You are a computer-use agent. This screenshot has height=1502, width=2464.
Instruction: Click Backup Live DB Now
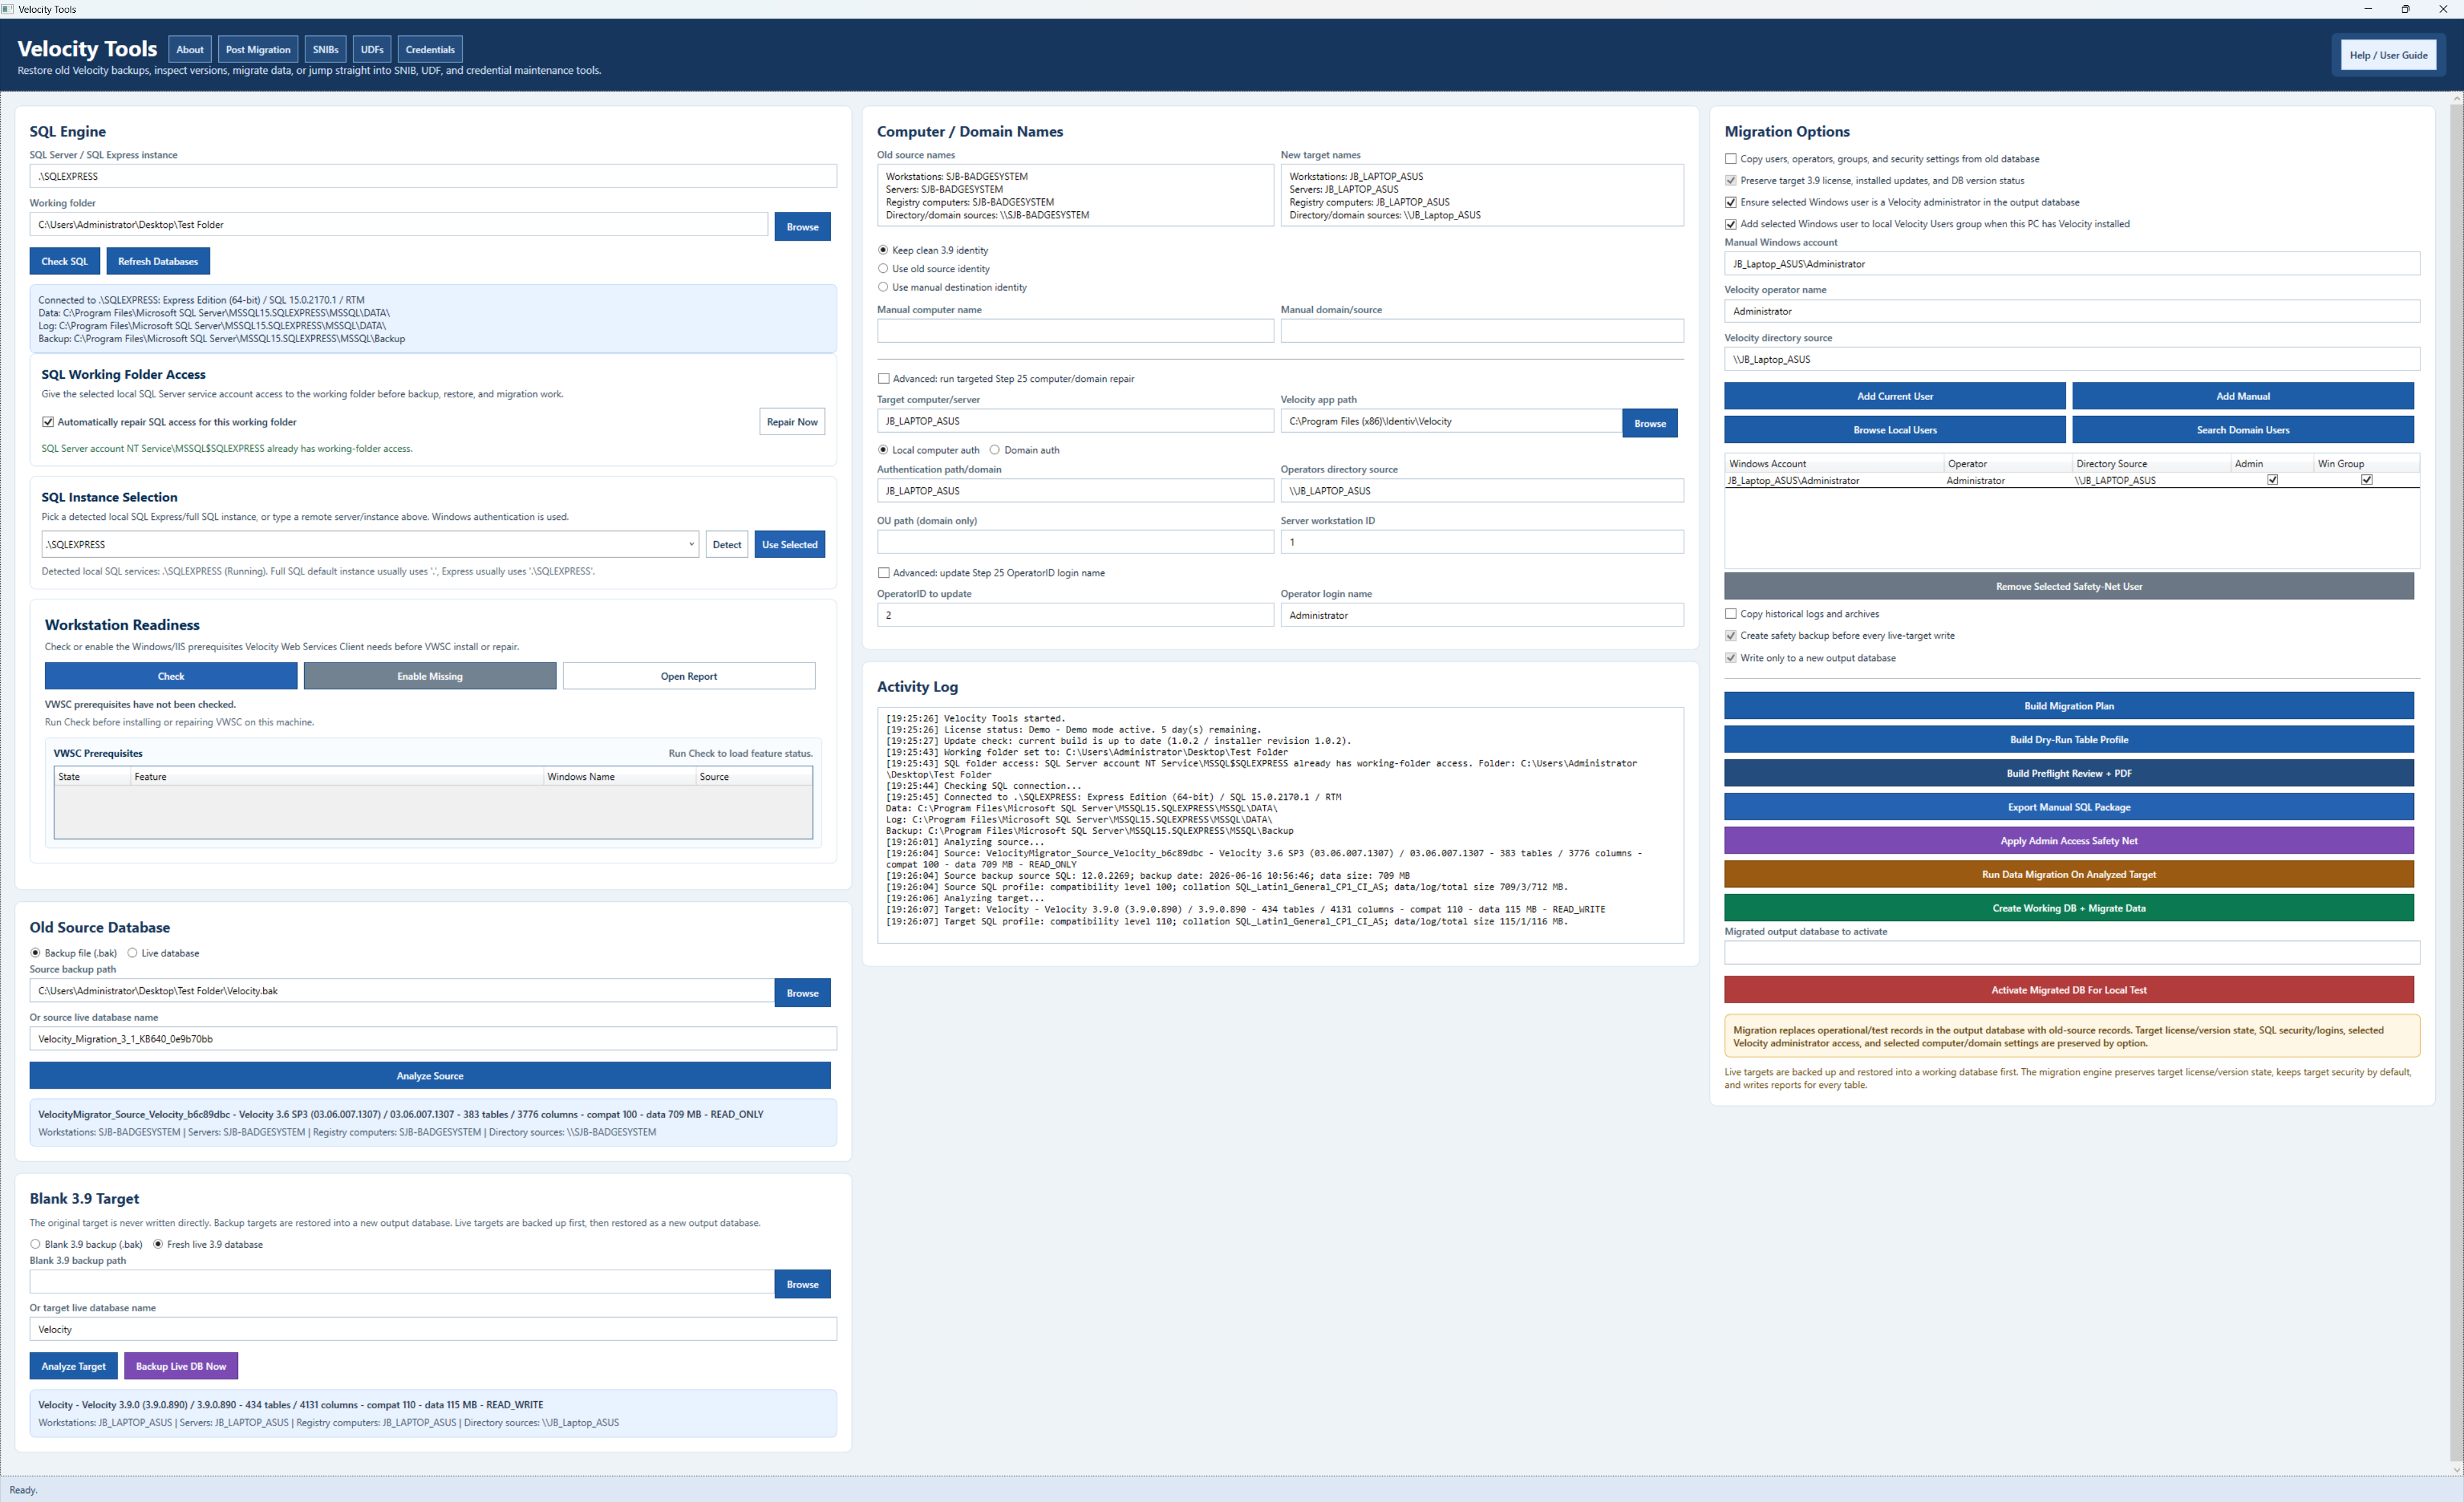coord(181,1366)
